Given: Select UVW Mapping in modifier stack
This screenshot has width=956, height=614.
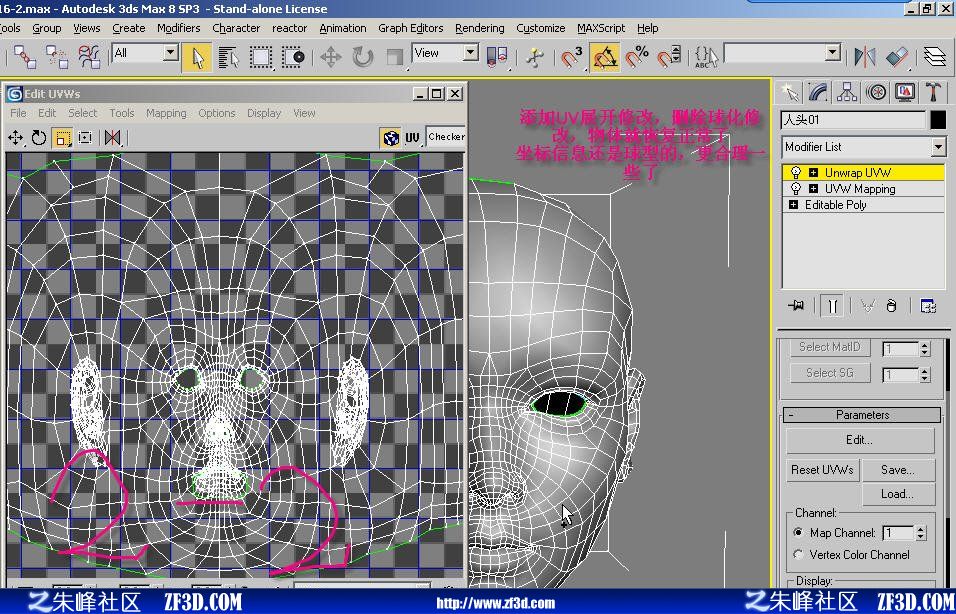Looking at the screenshot, I should (860, 189).
